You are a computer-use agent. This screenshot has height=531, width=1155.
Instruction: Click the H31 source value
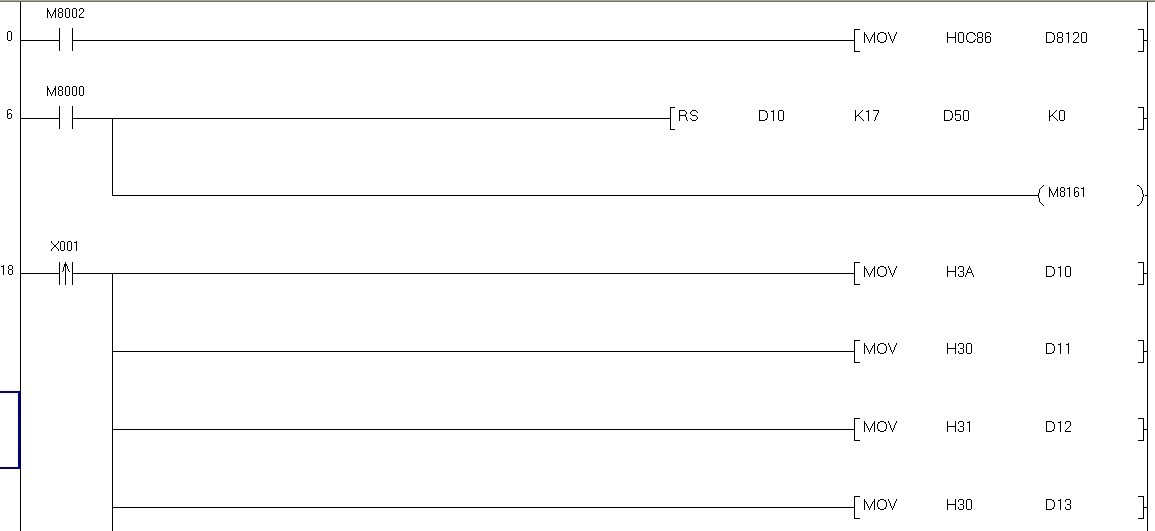point(959,427)
